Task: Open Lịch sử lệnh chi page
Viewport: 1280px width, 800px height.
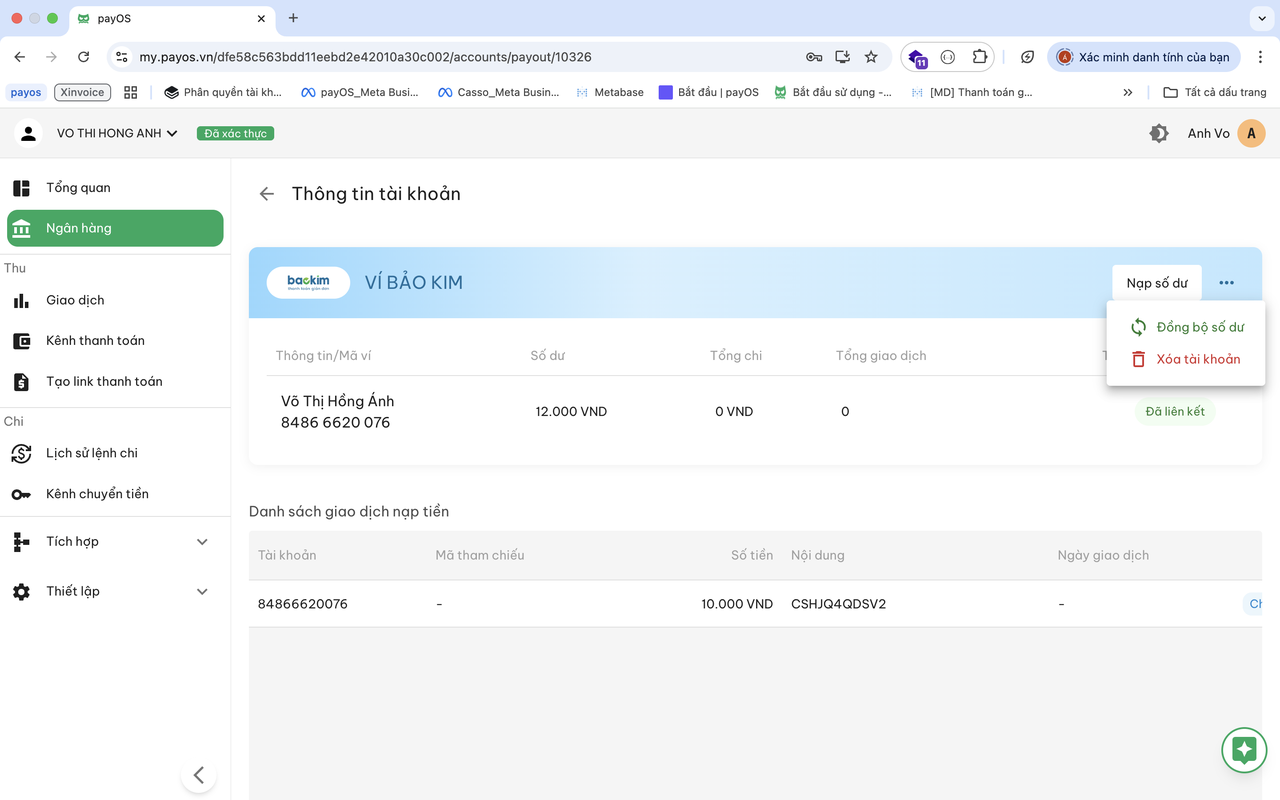Action: 91,453
